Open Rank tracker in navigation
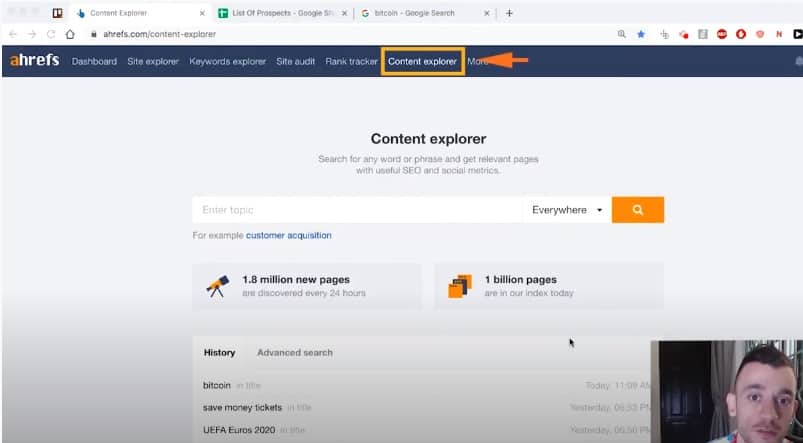Viewport: 803px width, 443px height. [351, 61]
